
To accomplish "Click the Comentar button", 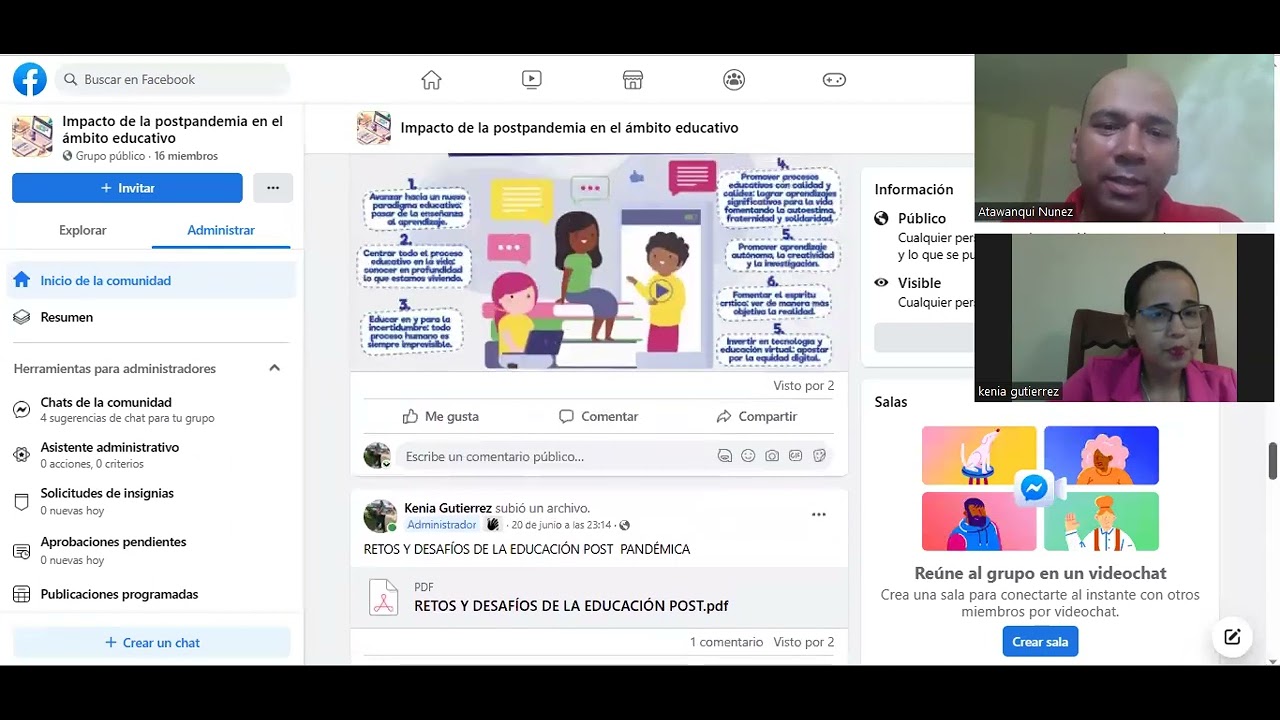I will click(598, 416).
